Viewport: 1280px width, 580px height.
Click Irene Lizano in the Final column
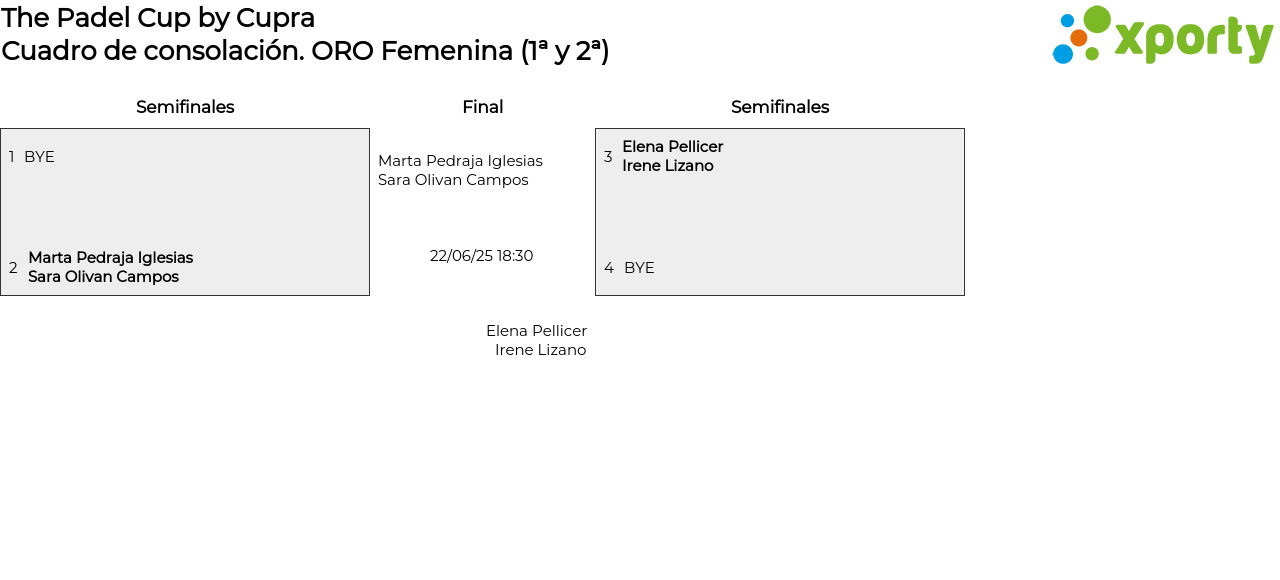pyautogui.click(x=540, y=350)
